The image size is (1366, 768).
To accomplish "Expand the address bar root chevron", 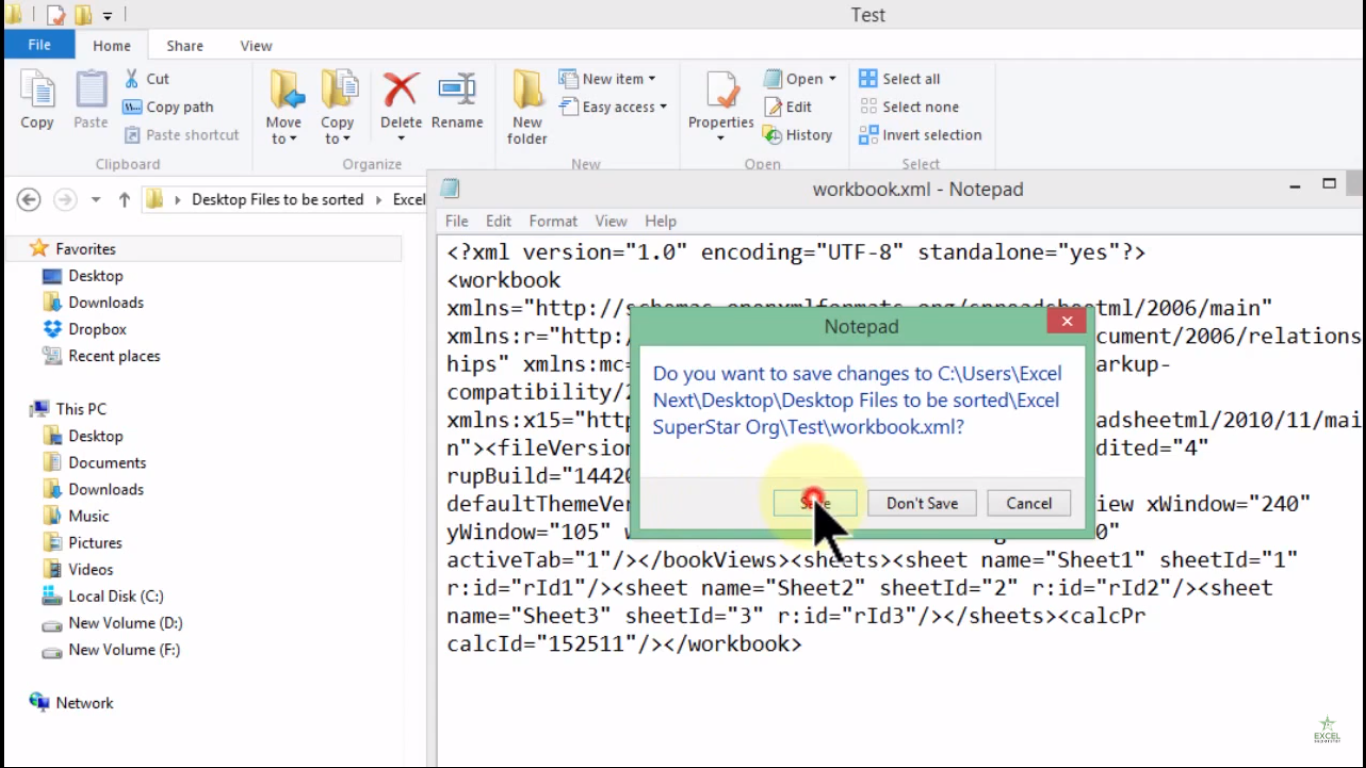I will click(178, 200).
